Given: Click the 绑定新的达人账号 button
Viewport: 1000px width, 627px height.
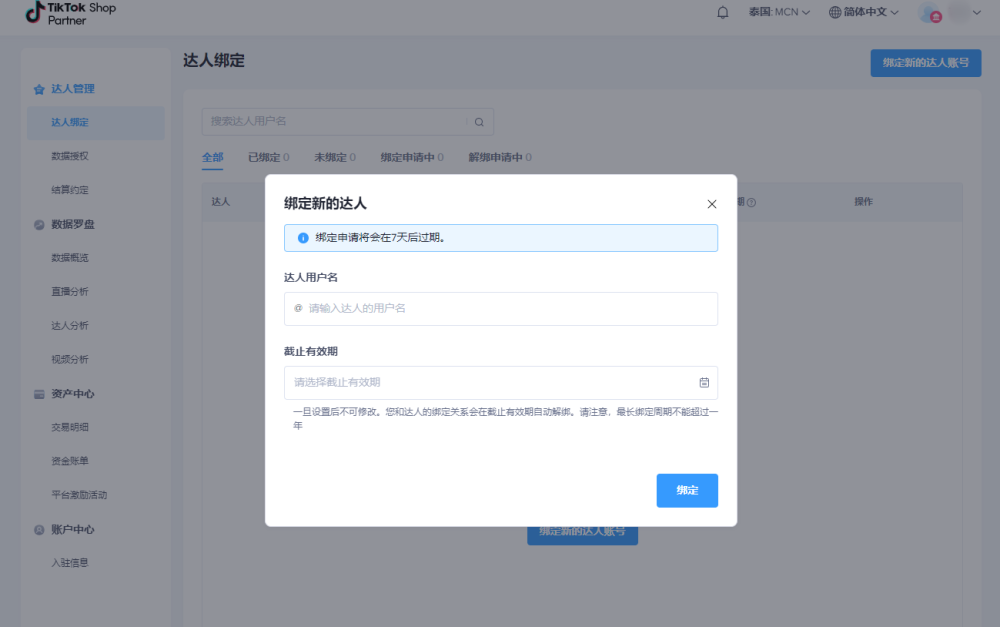Looking at the screenshot, I should pyautogui.click(x=925, y=62).
